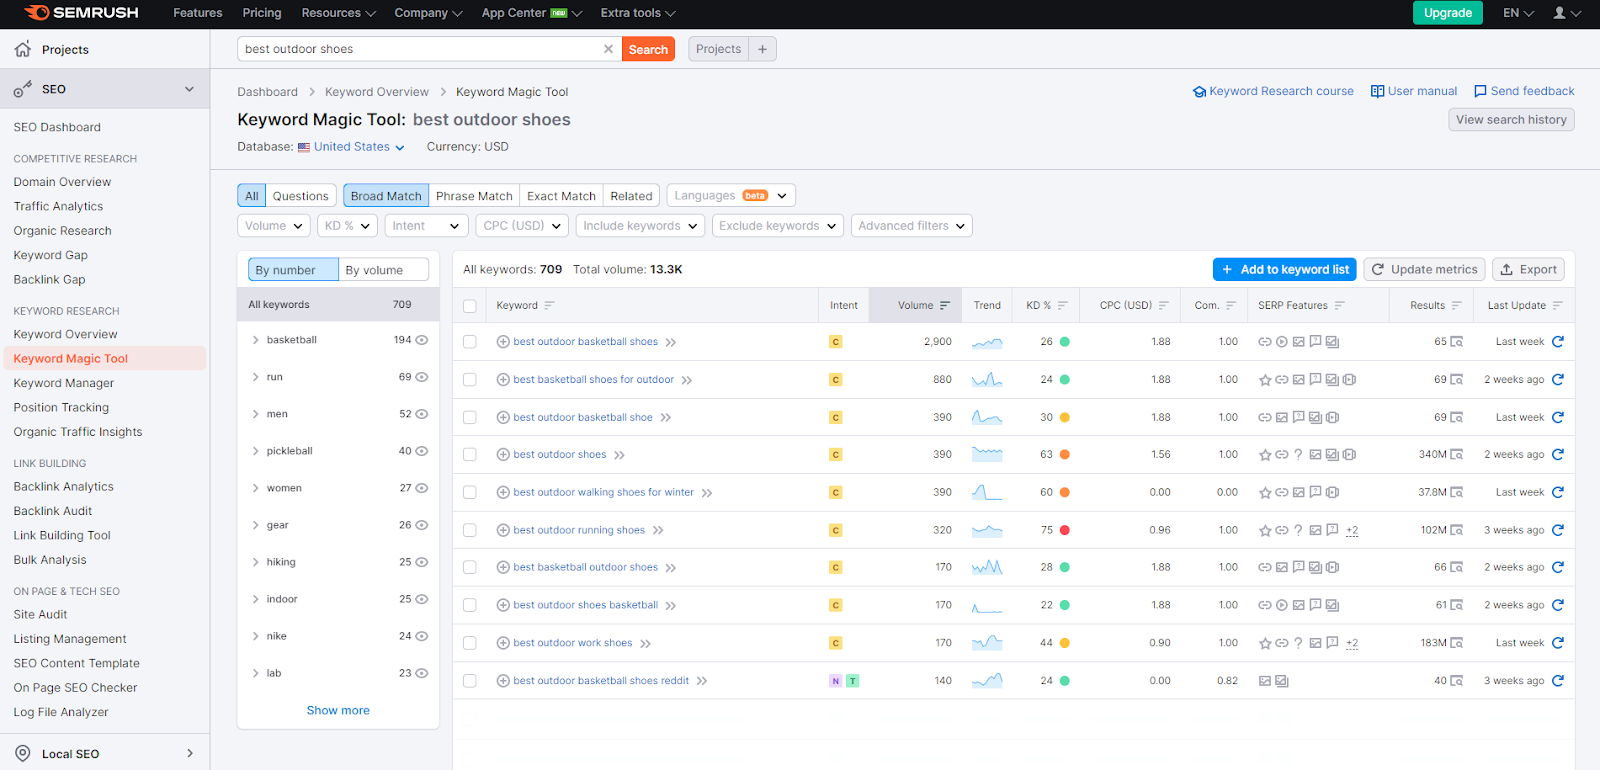Open the CPC (USD) filter dropdown
This screenshot has height=770, width=1600.
click(522, 226)
